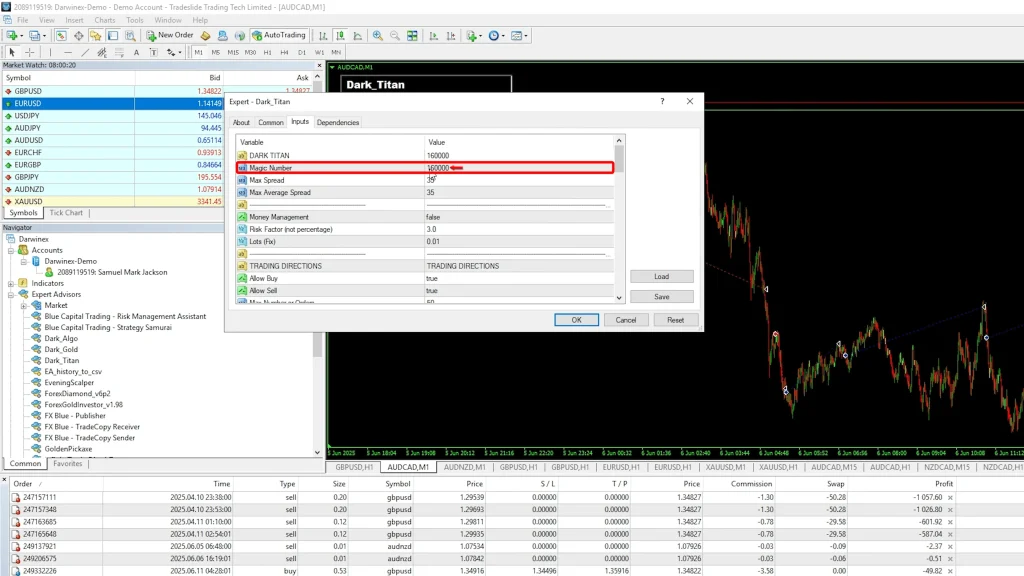The image size is (1024, 576).
Task: Select the Crosshair cursor tool
Action: pos(30,52)
